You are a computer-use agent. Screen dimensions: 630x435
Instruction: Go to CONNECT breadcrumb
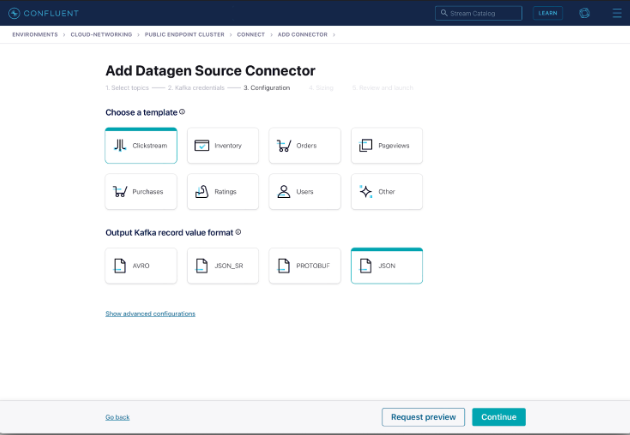pos(251,35)
